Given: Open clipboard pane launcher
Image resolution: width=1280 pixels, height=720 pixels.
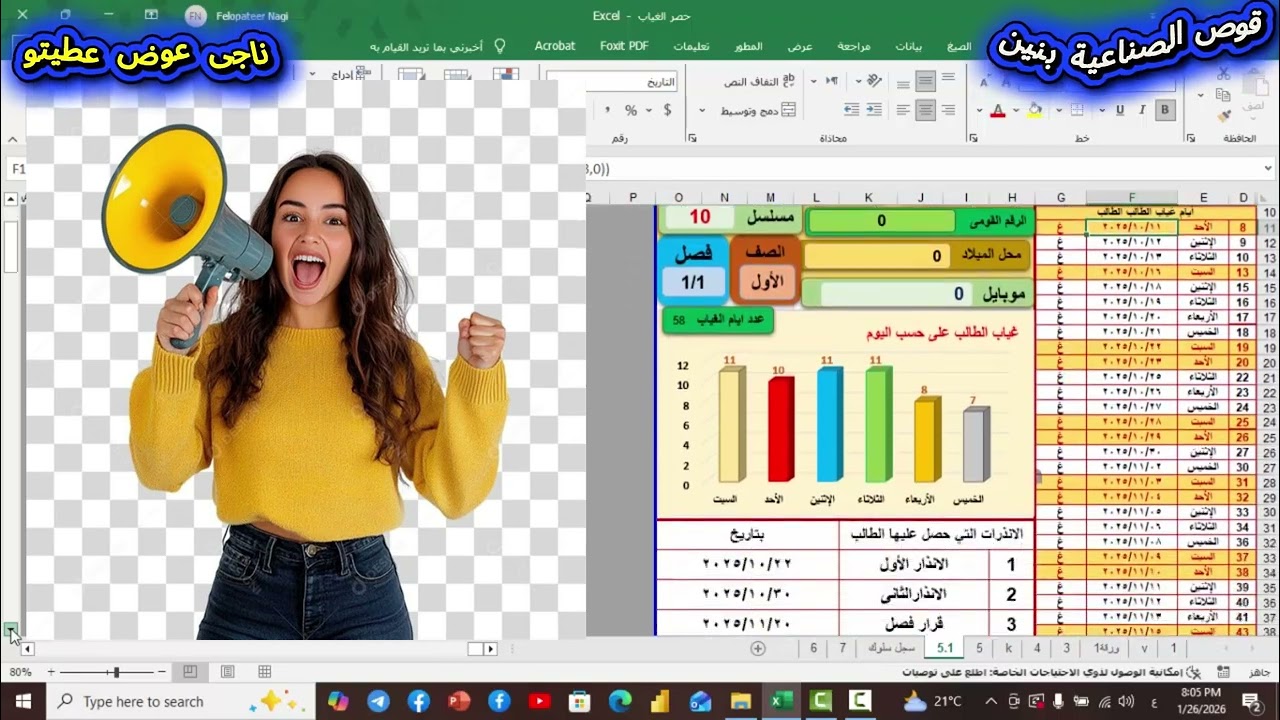Looking at the screenshot, I should click(1191, 138).
